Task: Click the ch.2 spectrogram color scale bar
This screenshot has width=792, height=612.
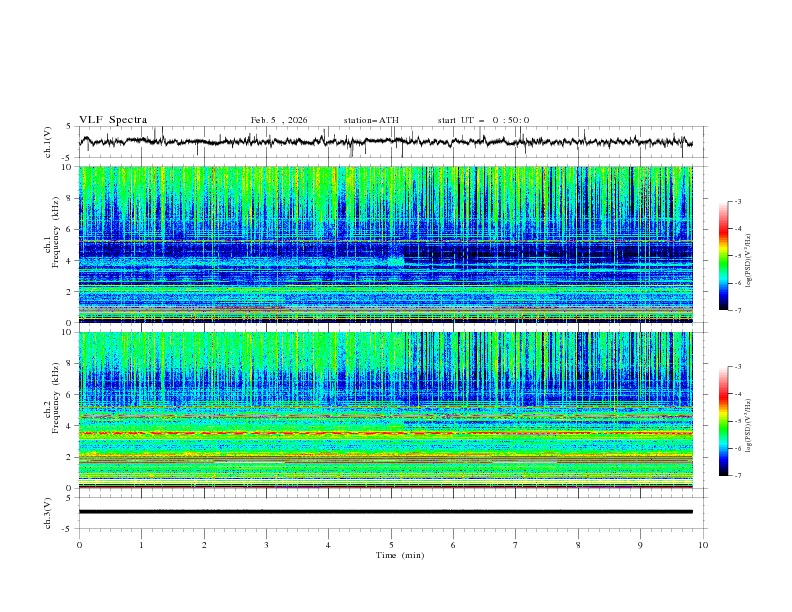Action: [724, 421]
